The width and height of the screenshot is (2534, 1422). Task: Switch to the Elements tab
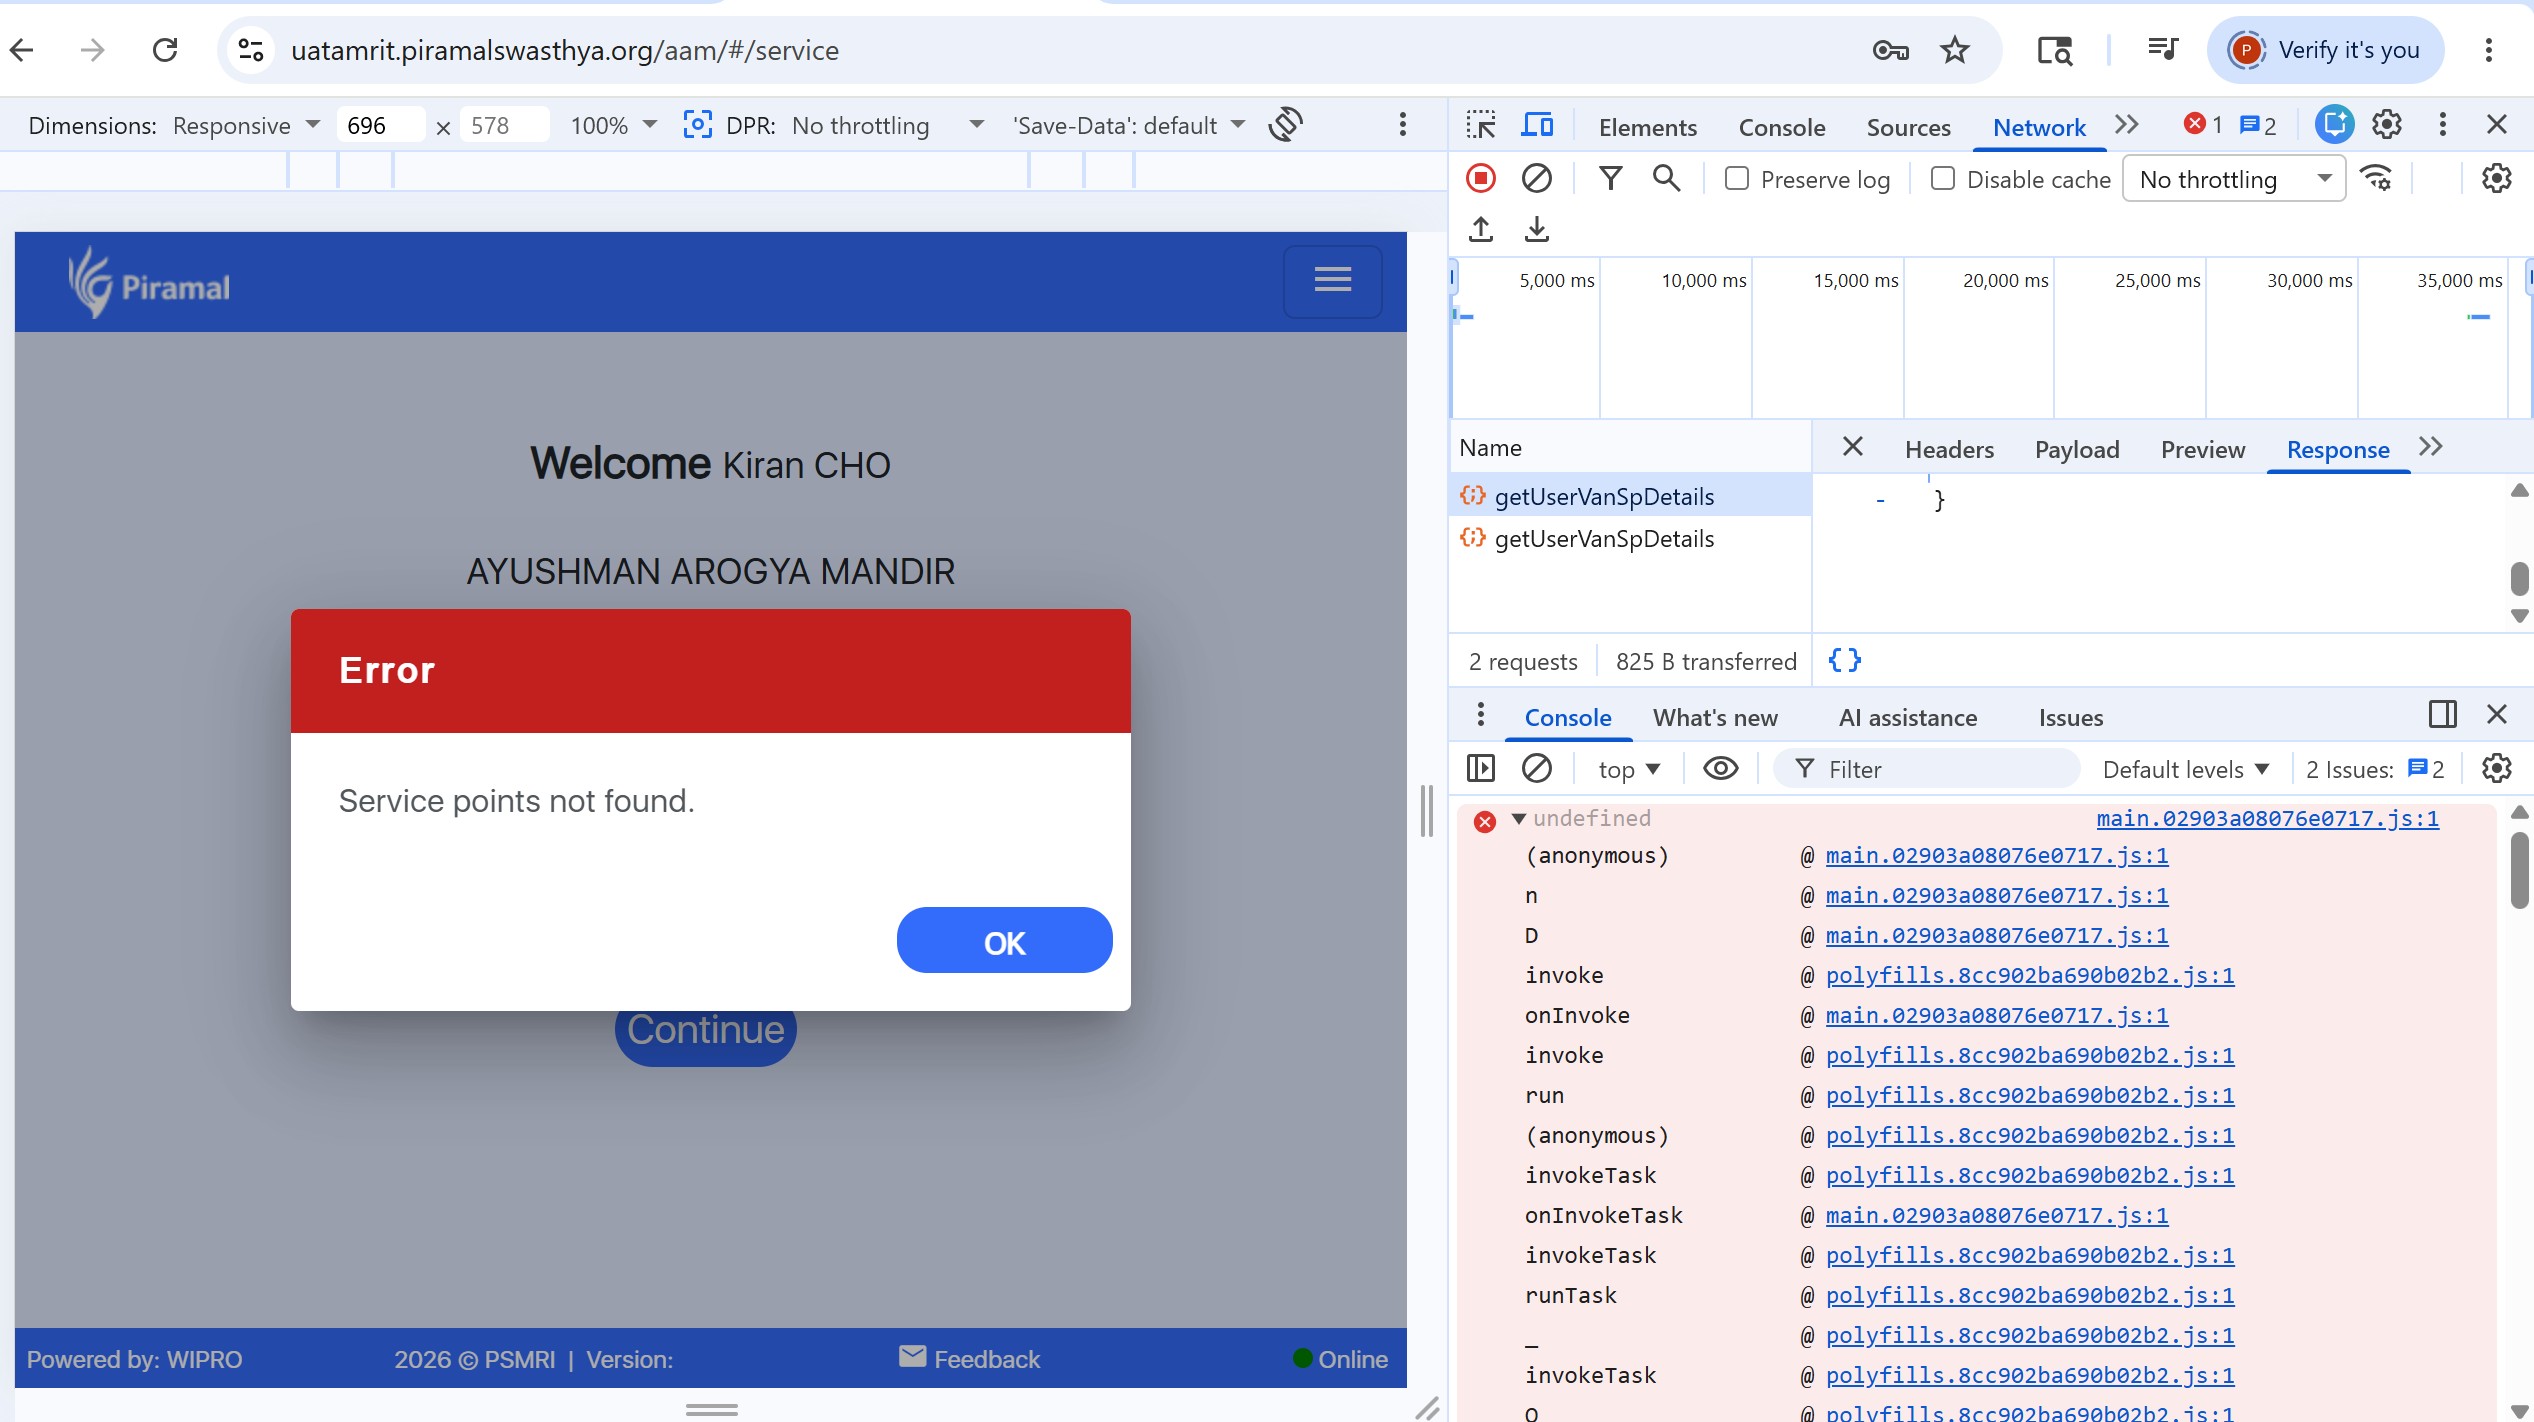(x=1647, y=127)
